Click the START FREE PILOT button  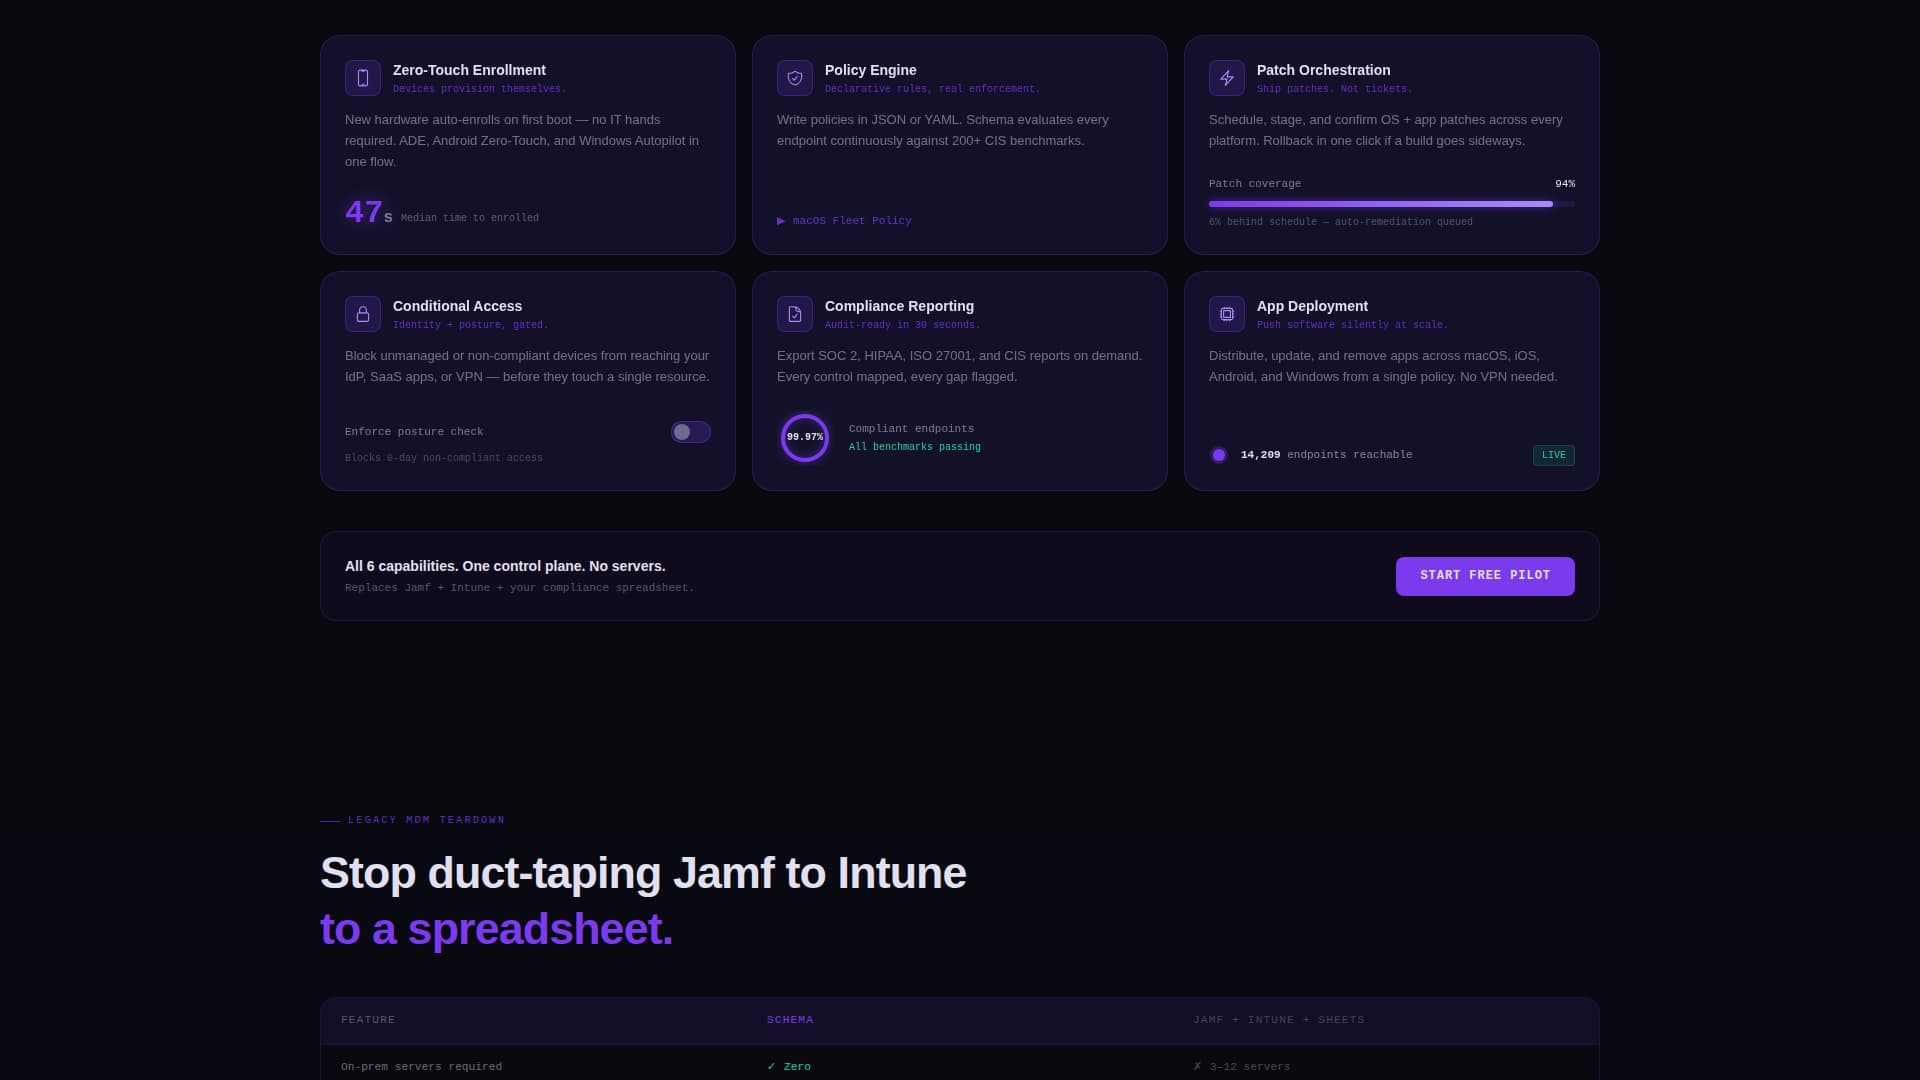[1485, 576]
